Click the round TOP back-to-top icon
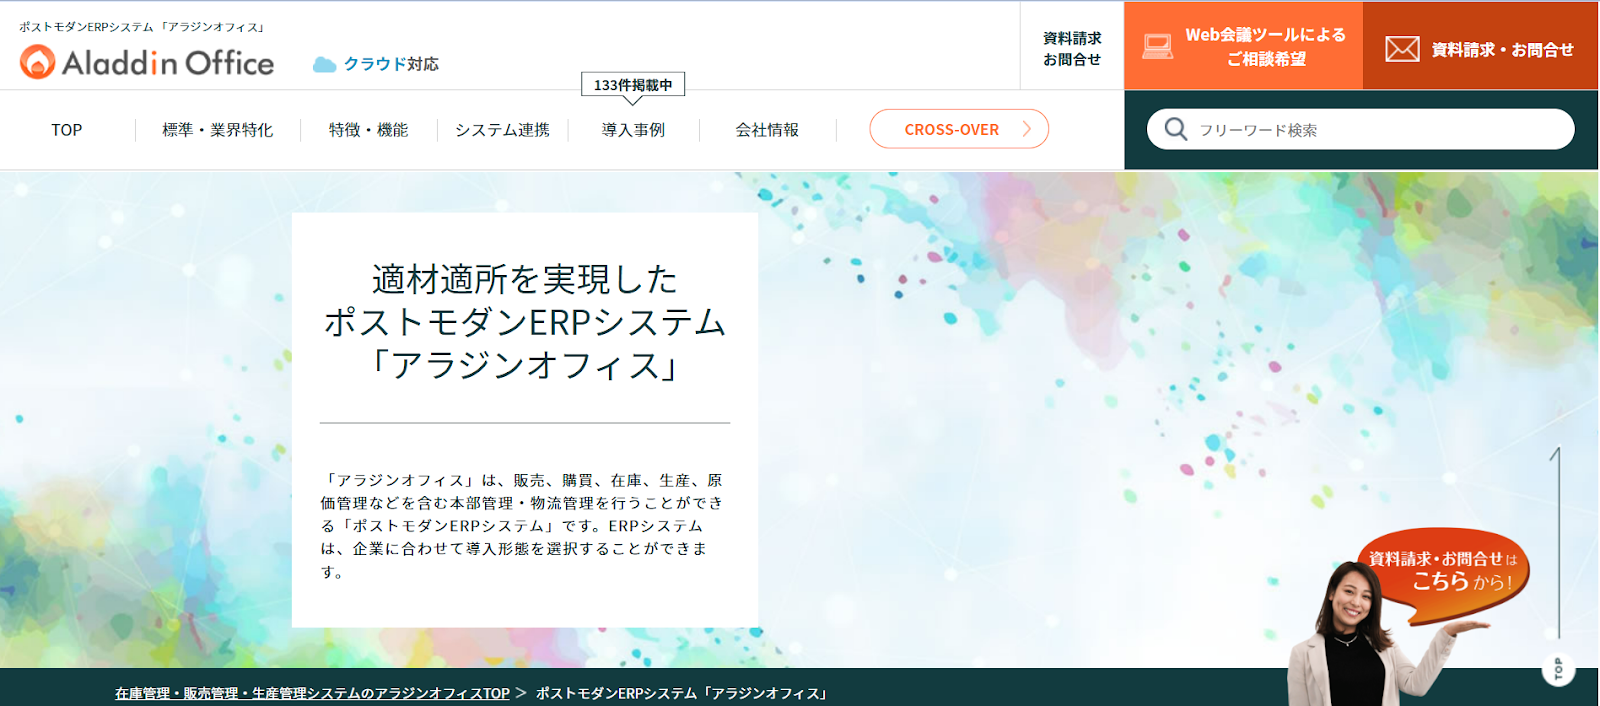 tap(1558, 669)
